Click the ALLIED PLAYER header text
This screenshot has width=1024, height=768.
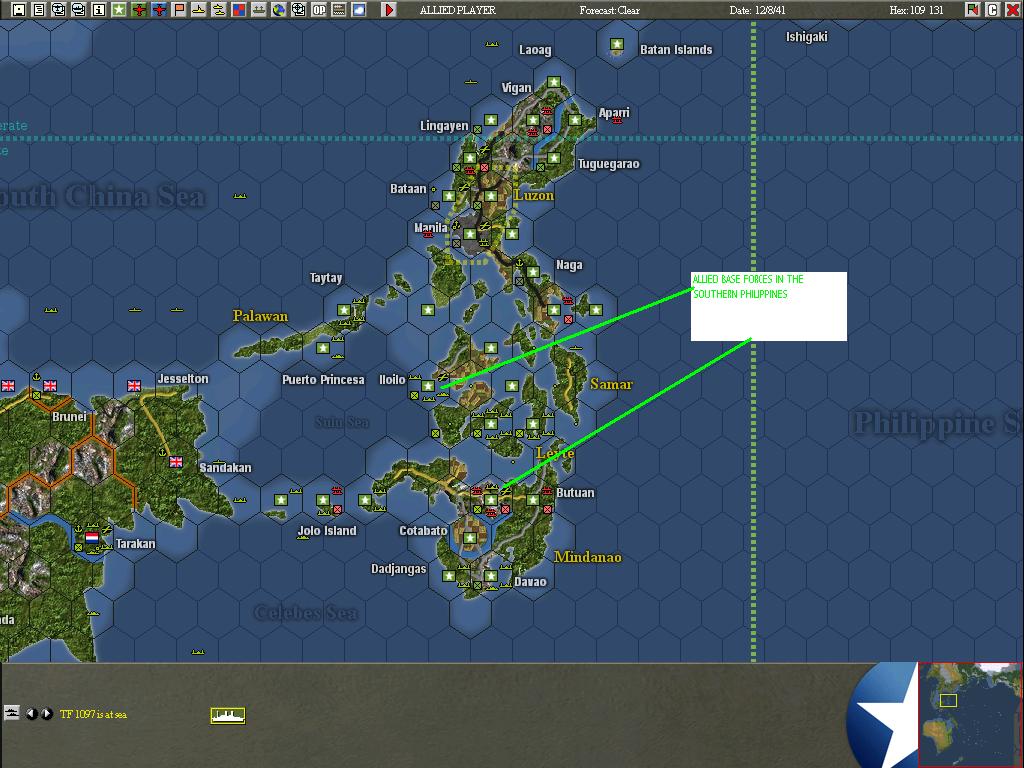point(458,10)
